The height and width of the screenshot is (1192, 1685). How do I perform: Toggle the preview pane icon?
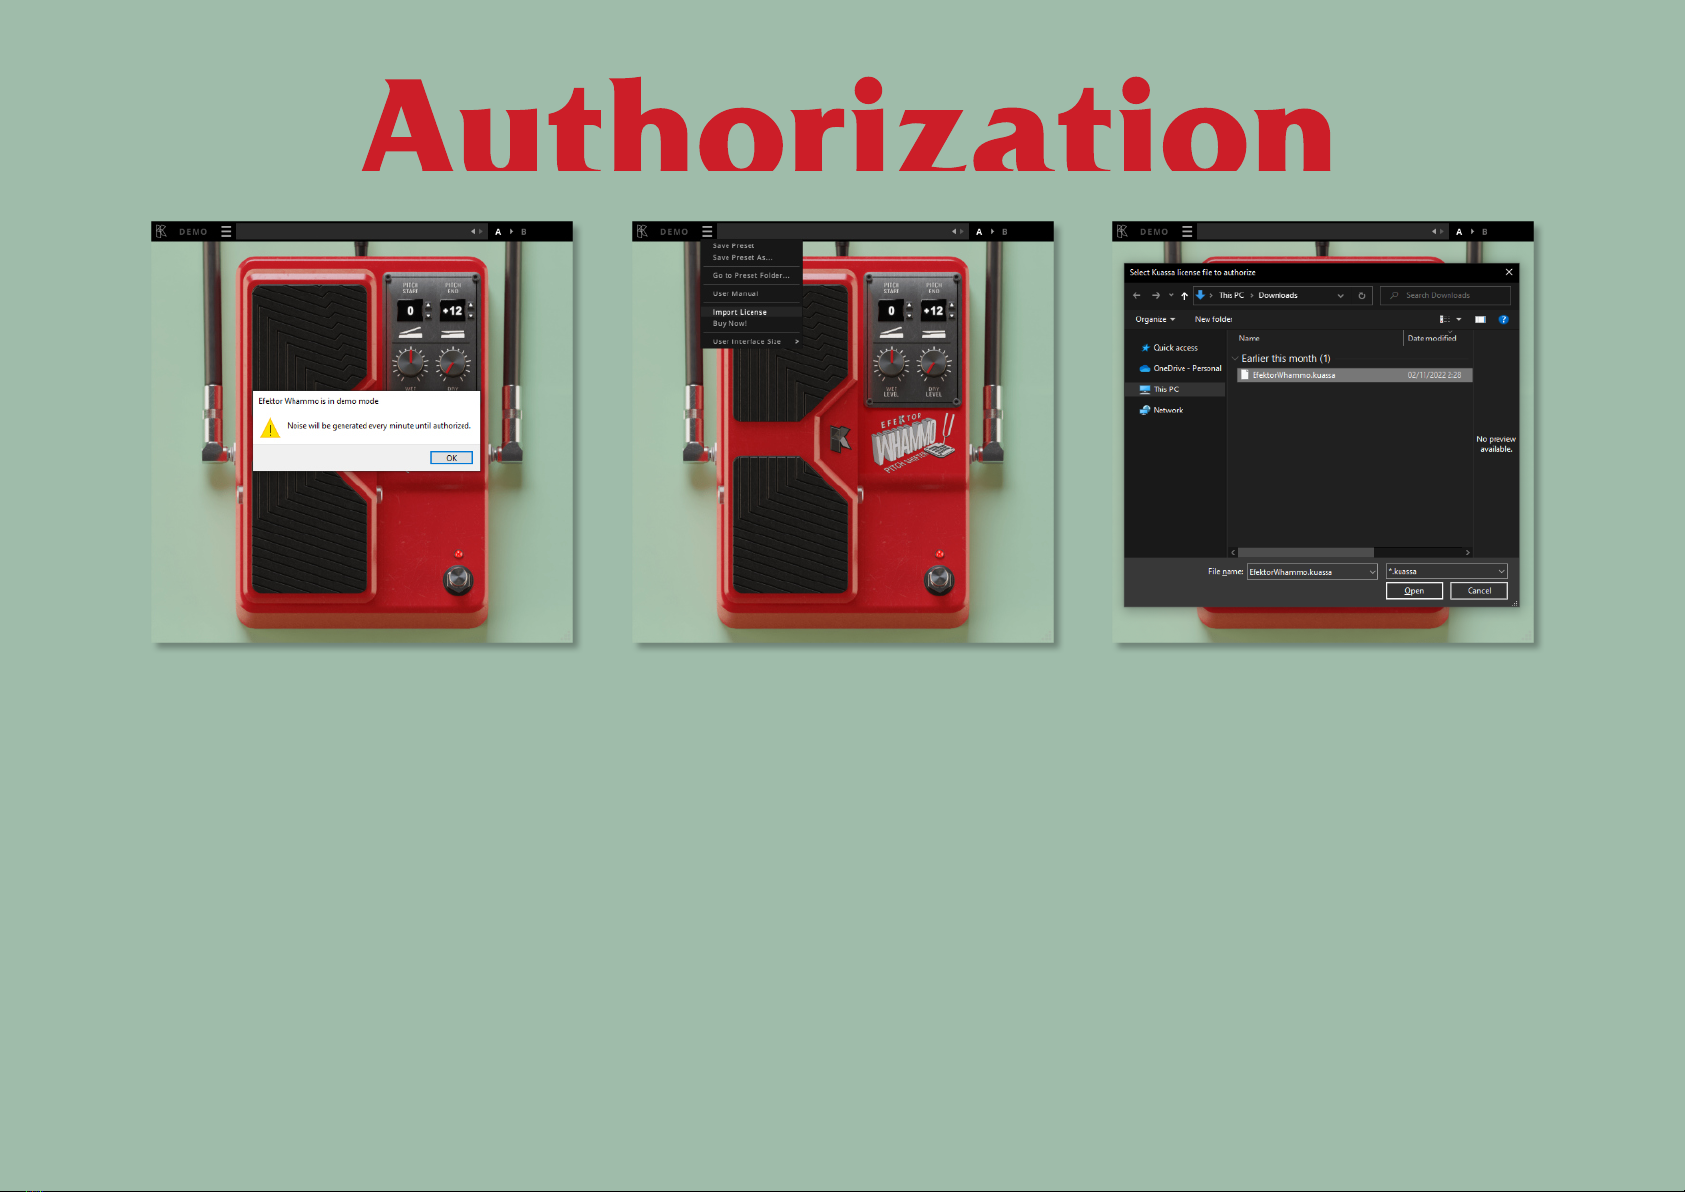(1481, 319)
